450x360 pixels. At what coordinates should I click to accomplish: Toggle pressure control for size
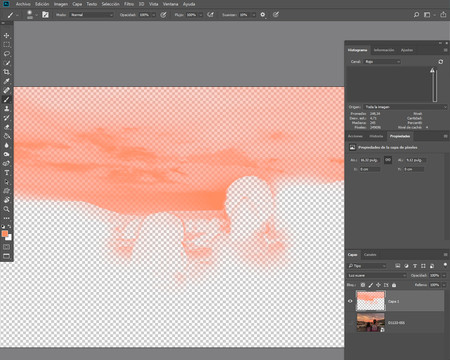(x=276, y=15)
